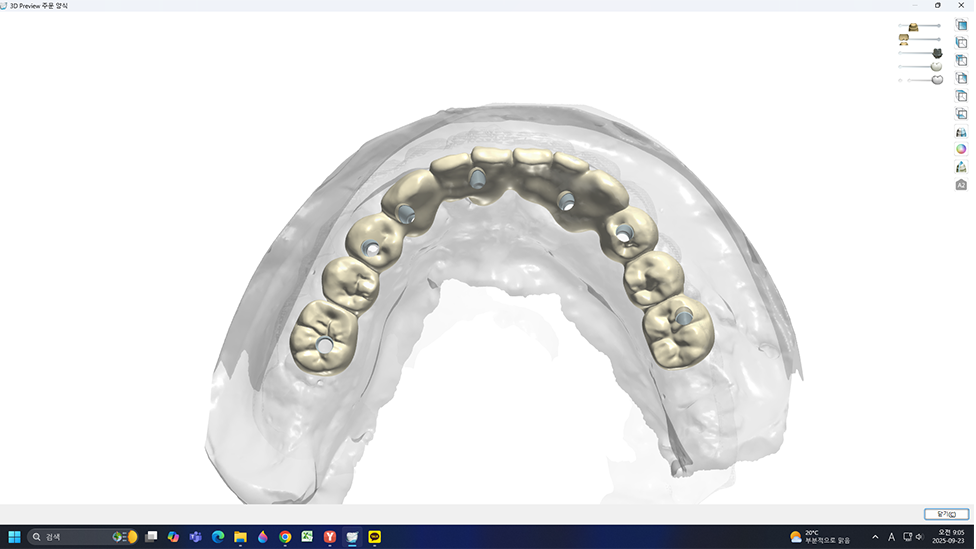Open the color wheel settings icon

[x=962, y=149]
